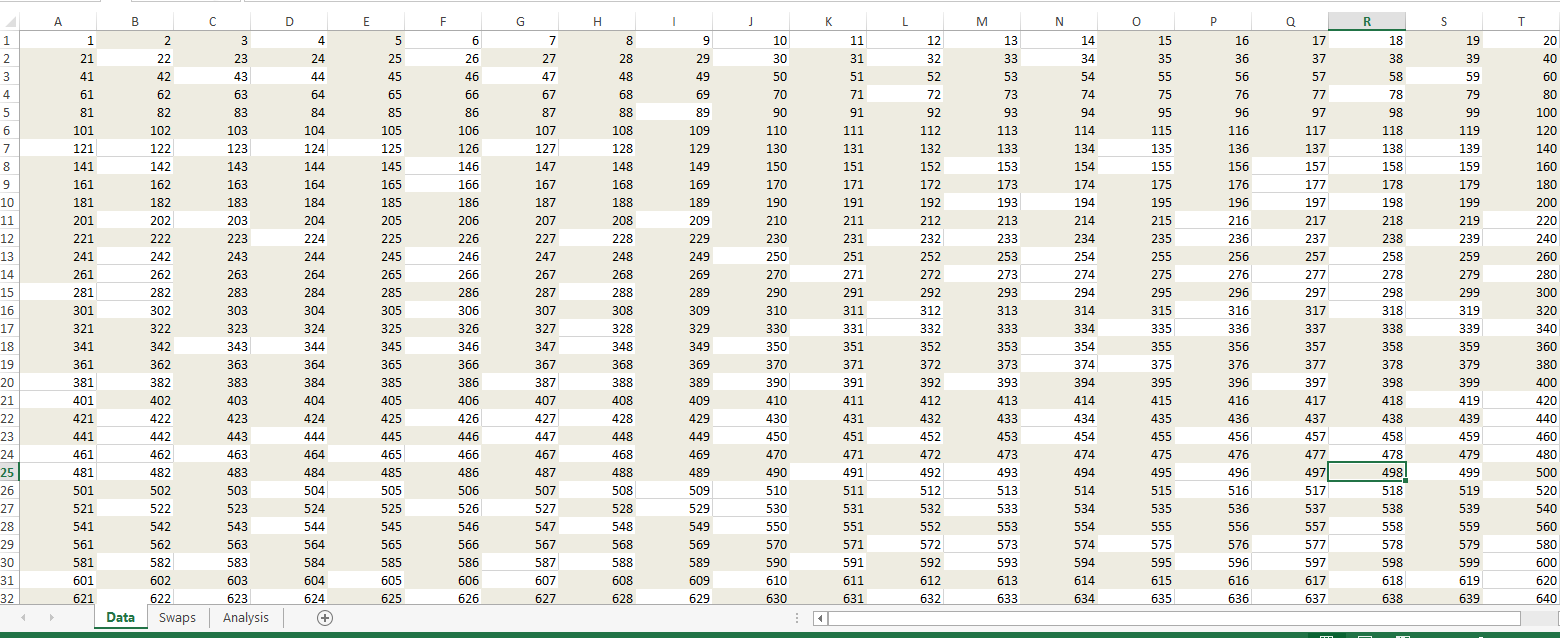Click the cell containing 343
Image resolution: width=1560 pixels, height=638 pixels.
(212, 346)
